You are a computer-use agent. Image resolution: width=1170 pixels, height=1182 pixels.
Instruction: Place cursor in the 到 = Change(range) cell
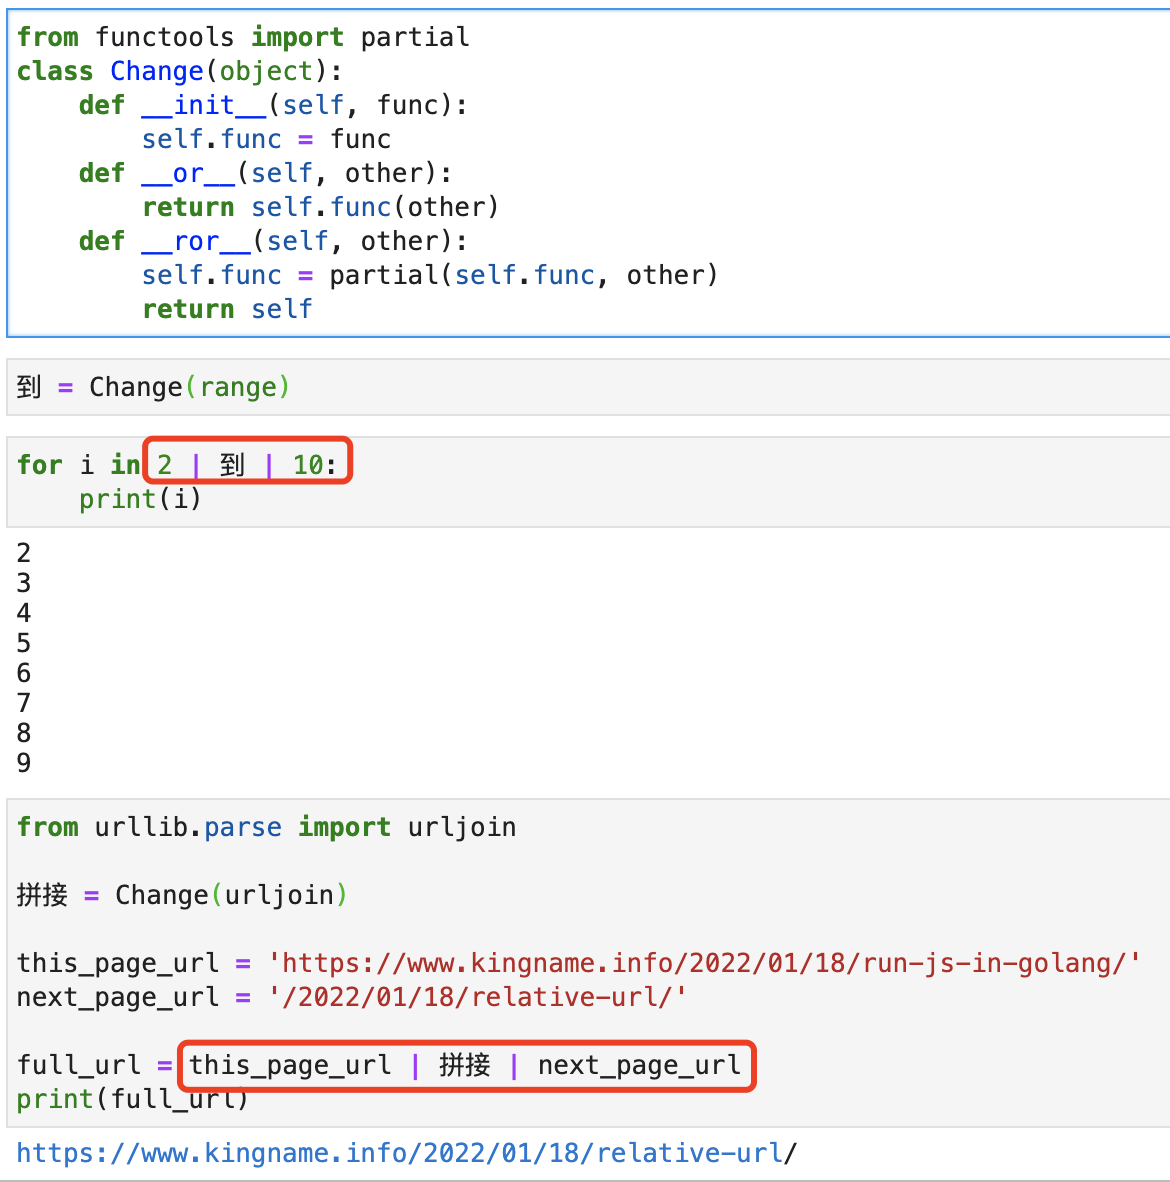tap(588, 387)
